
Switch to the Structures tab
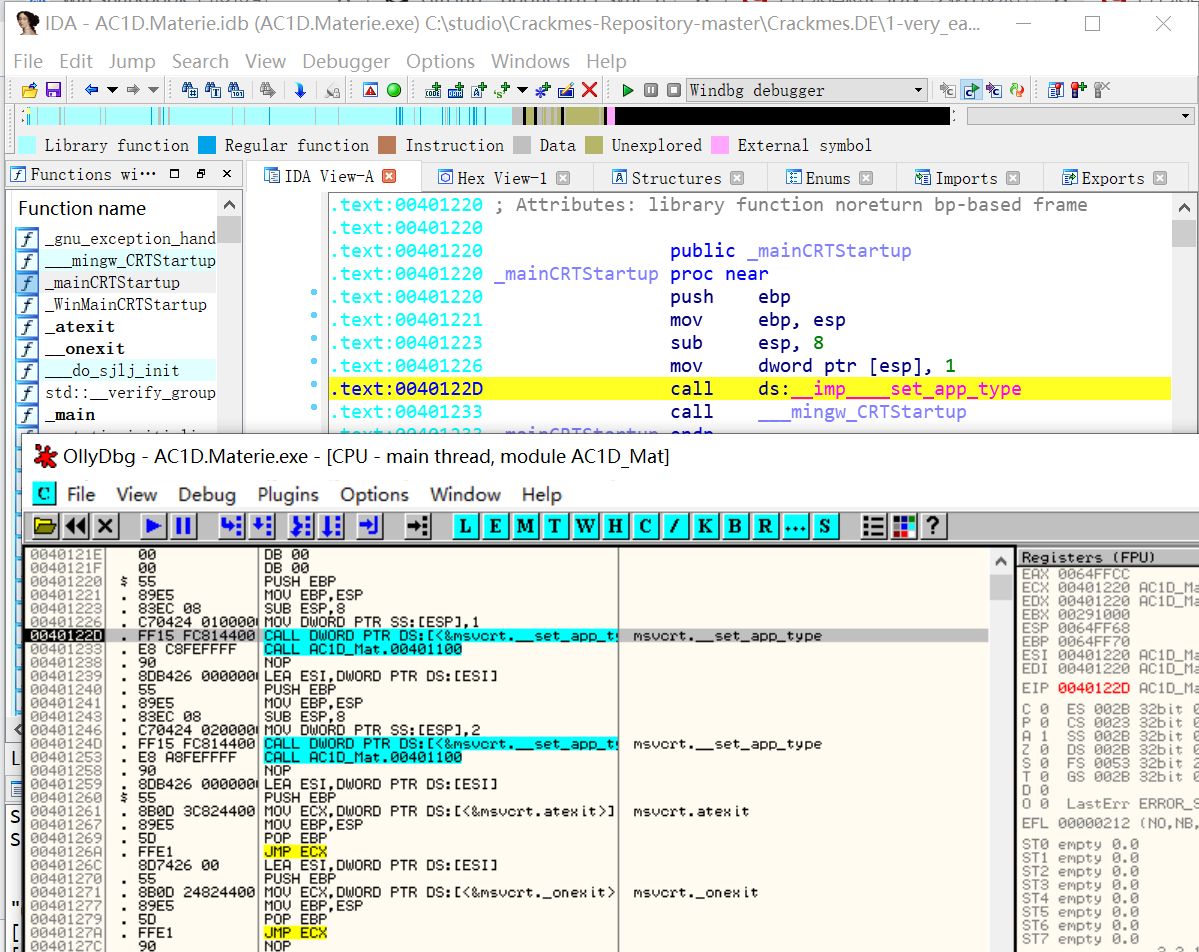(679, 177)
